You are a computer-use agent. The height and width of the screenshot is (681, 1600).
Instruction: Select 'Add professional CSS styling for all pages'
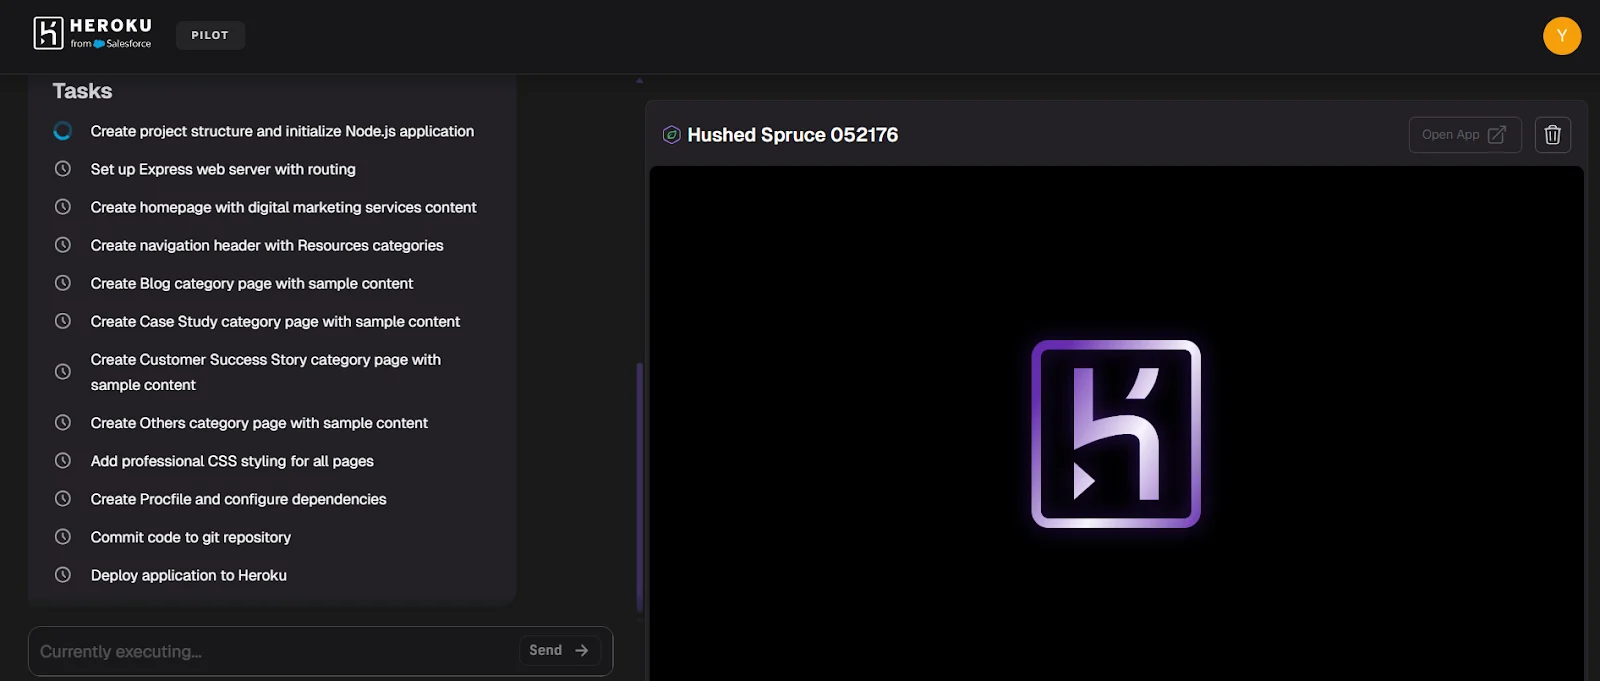(x=232, y=461)
